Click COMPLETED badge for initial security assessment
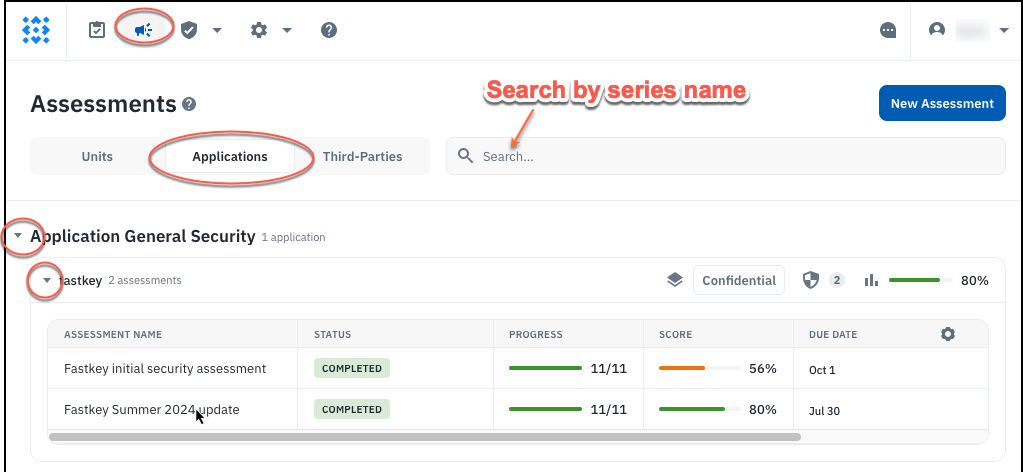Image resolution: width=1023 pixels, height=472 pixels. tap(352, 368)
